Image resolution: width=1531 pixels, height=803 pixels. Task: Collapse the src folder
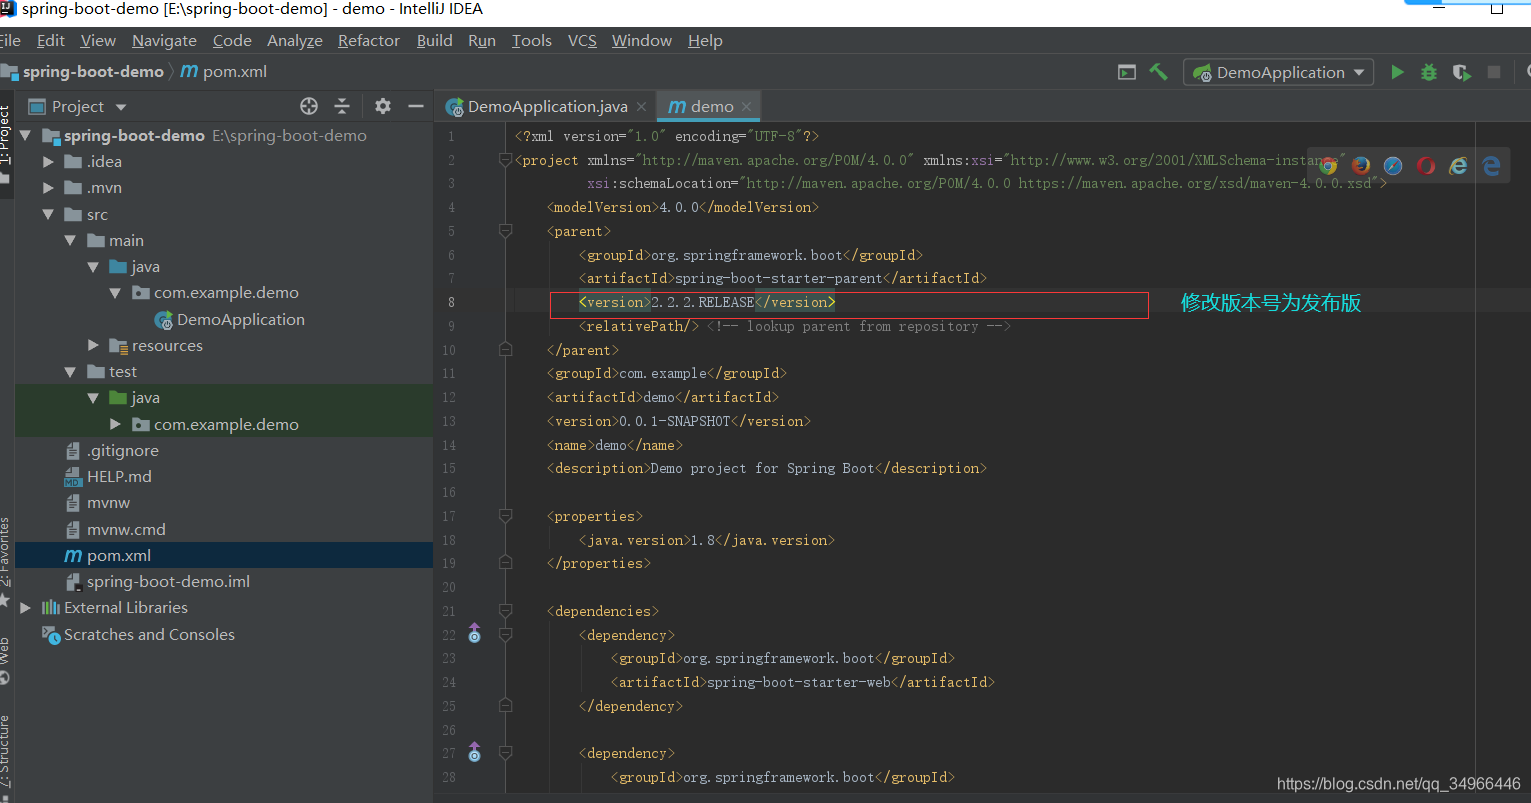pos(48,214)
